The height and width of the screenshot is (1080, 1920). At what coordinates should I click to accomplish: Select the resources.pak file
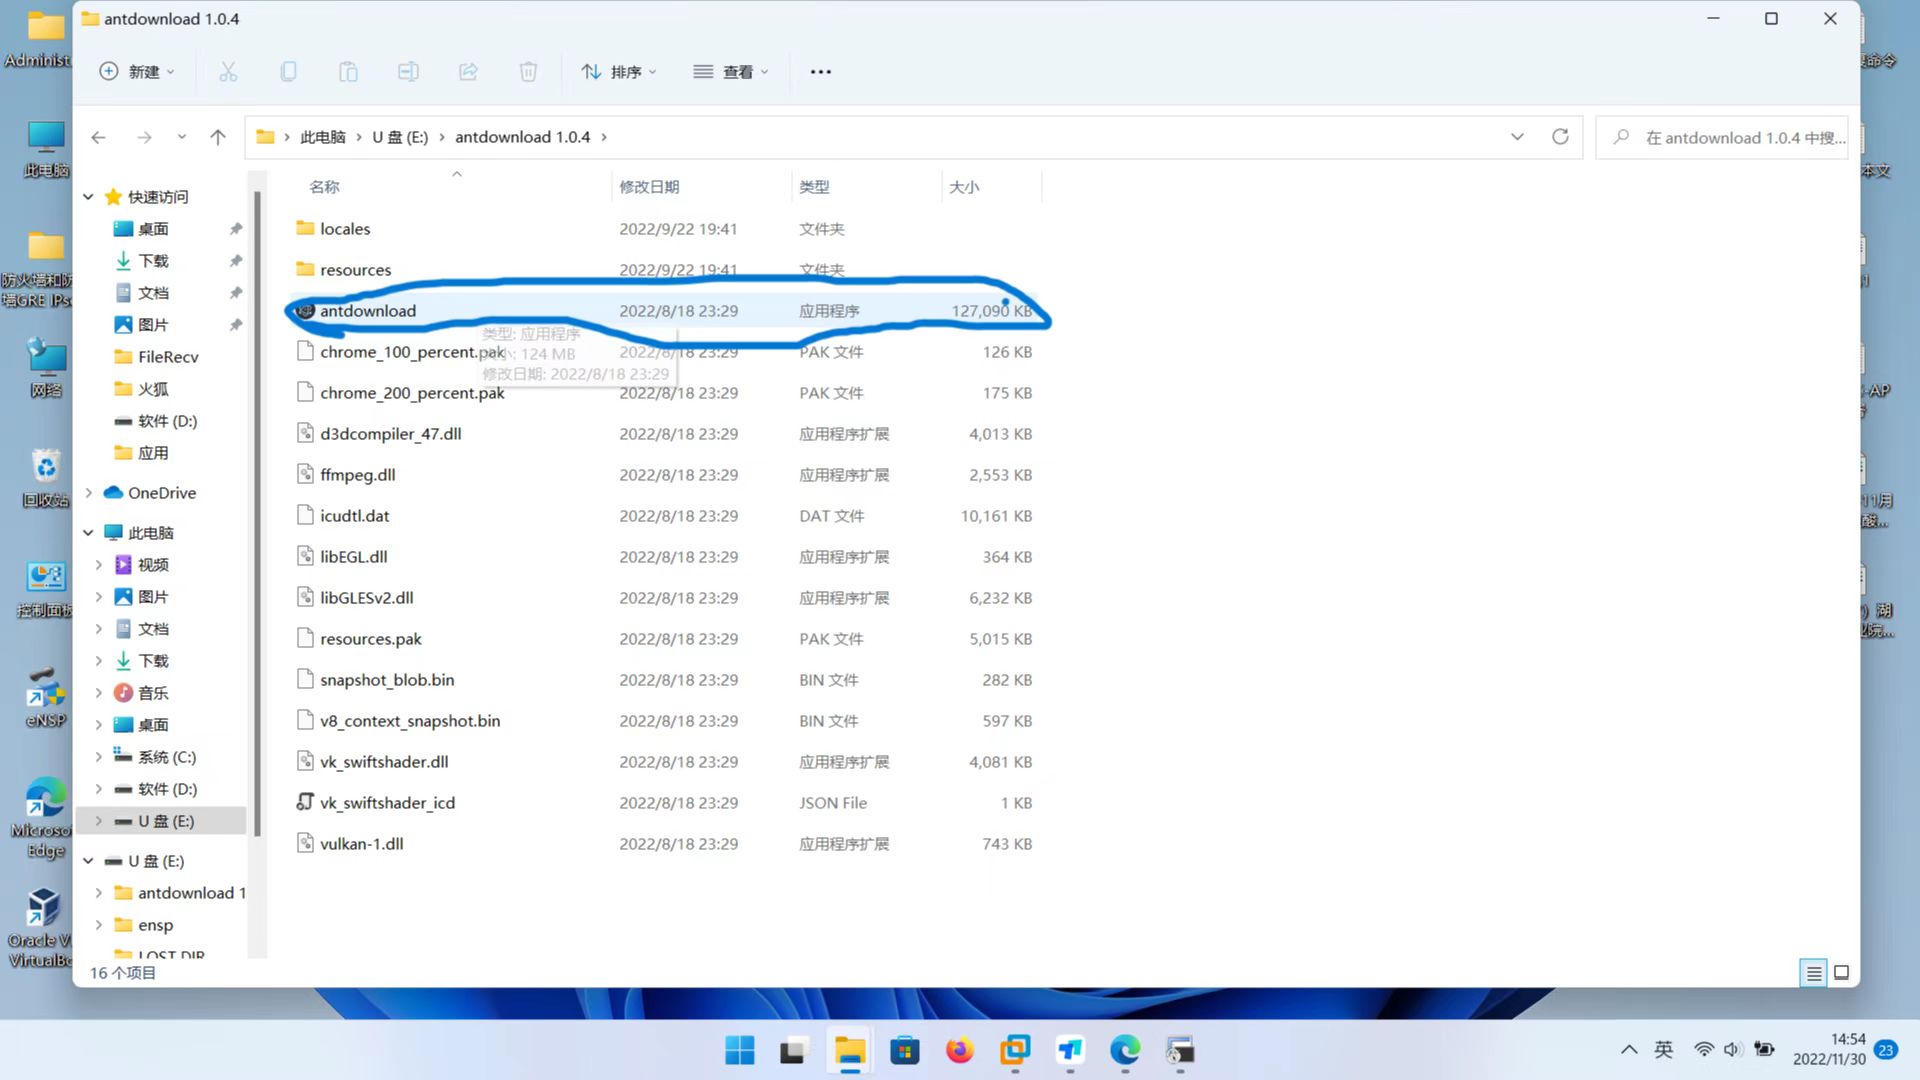[x=369, y=638]
